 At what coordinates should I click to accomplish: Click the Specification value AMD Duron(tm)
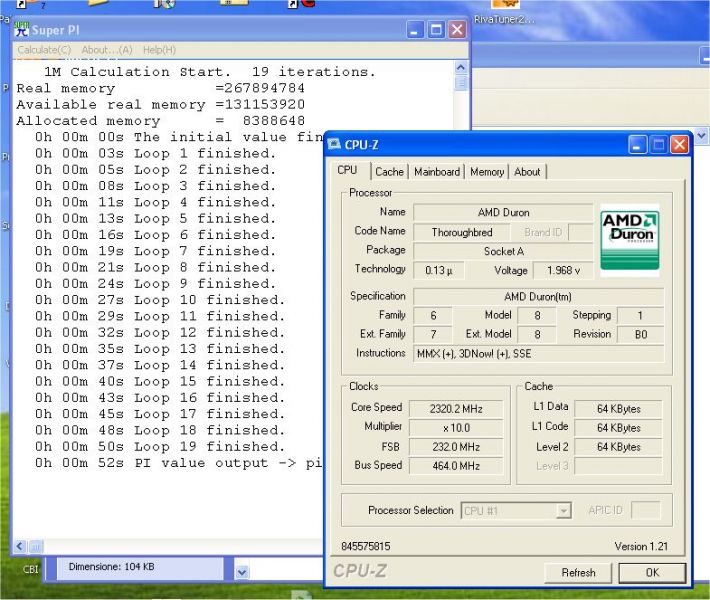538,297
